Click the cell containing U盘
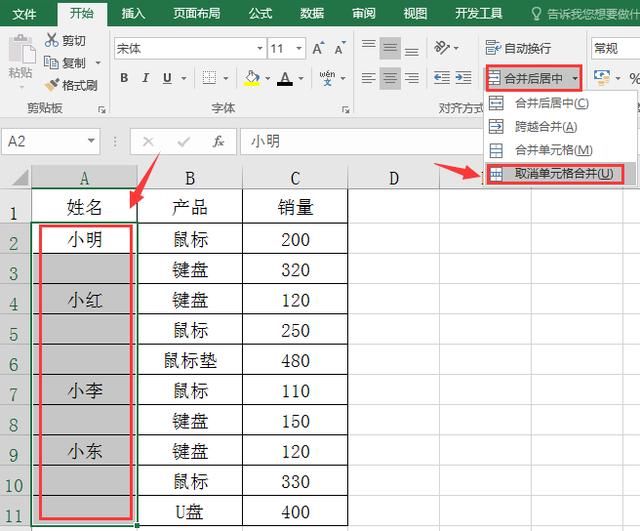 point(190,511)
